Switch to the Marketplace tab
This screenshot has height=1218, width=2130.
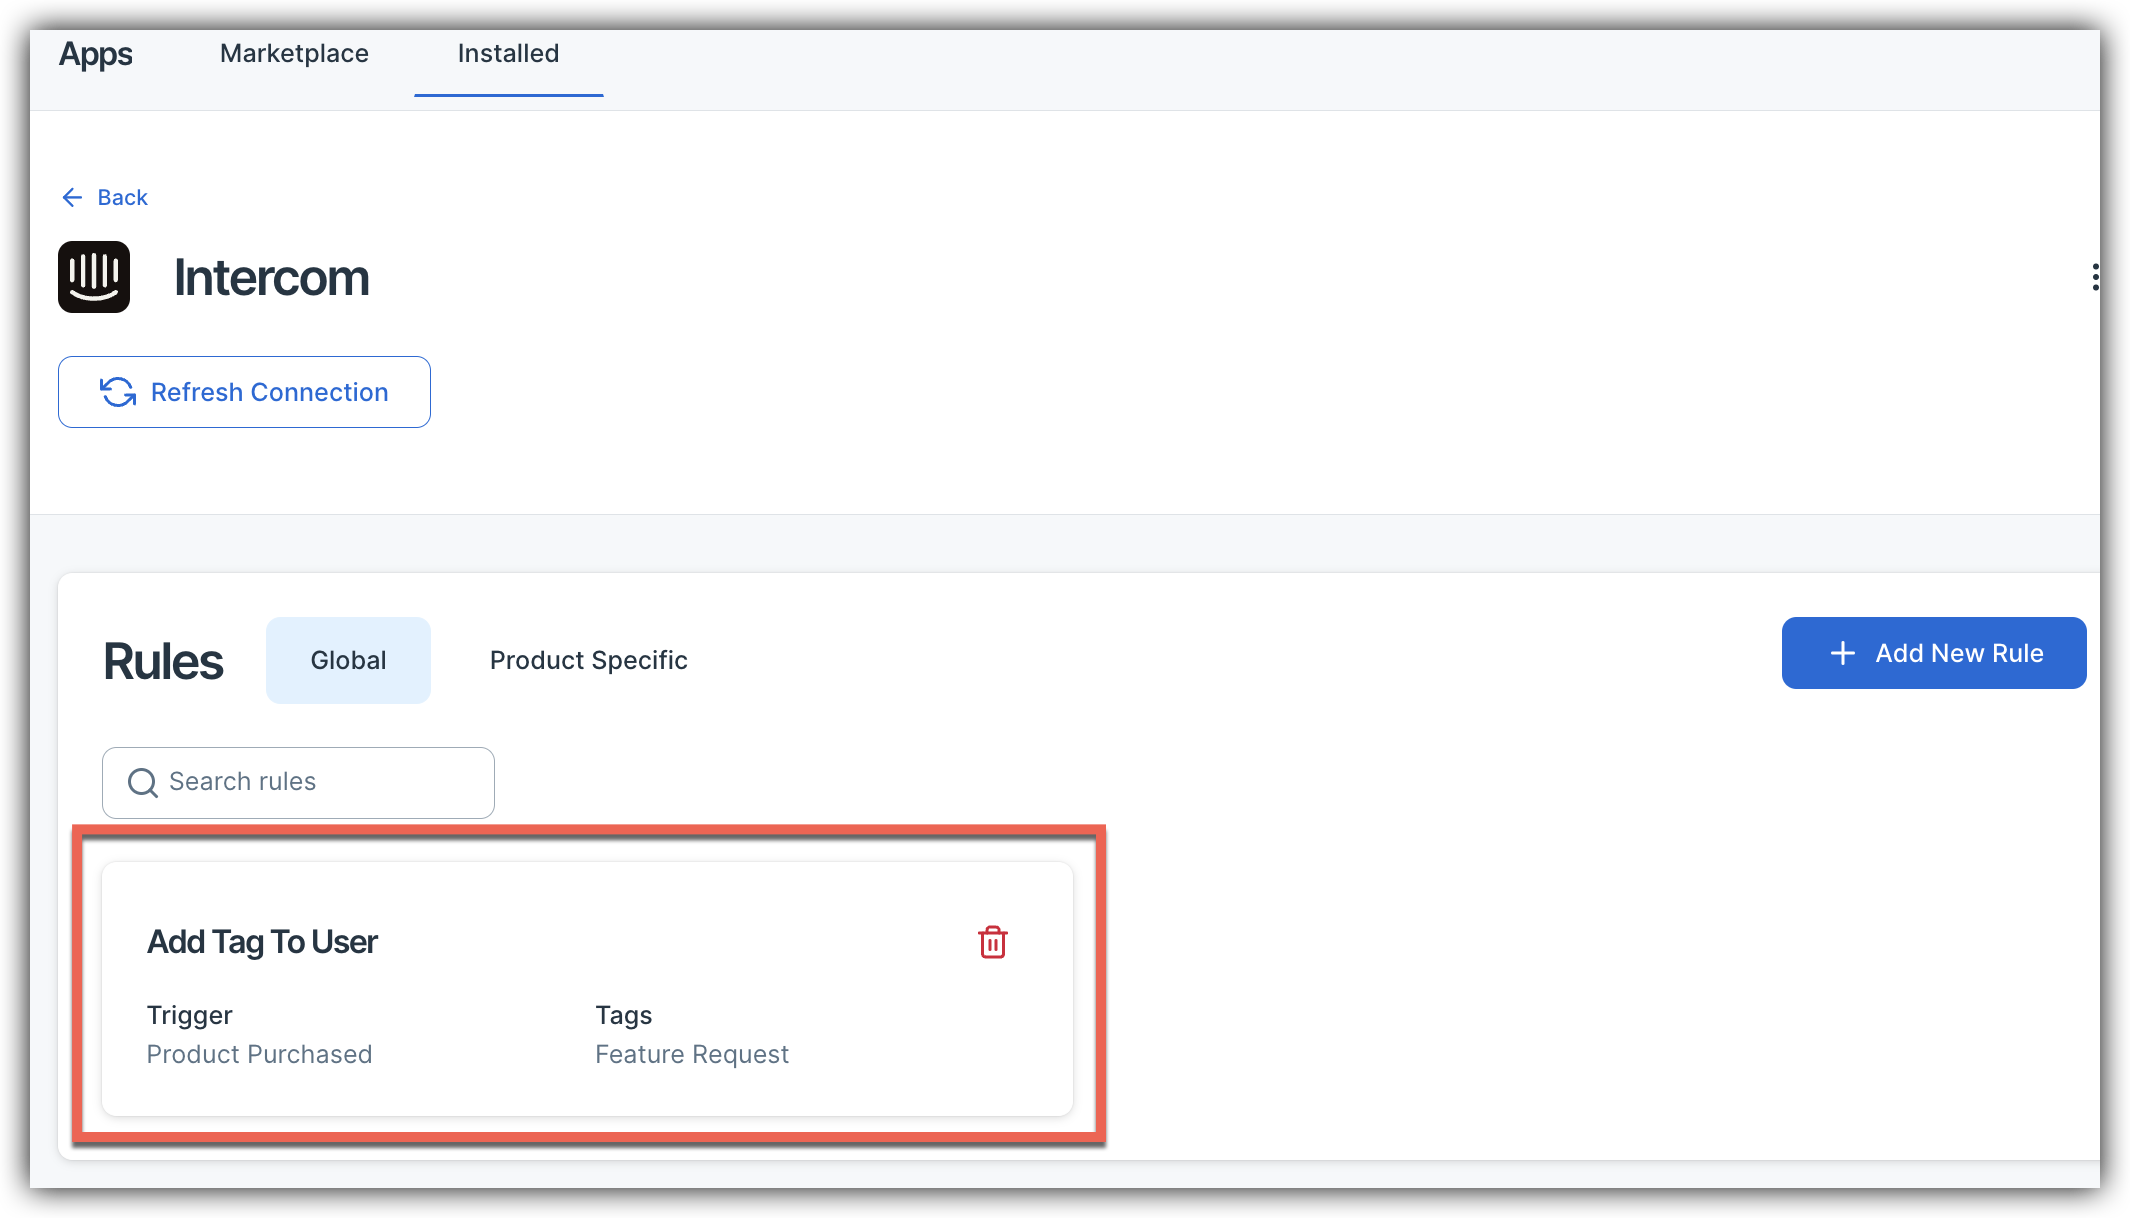click(294, 54)
